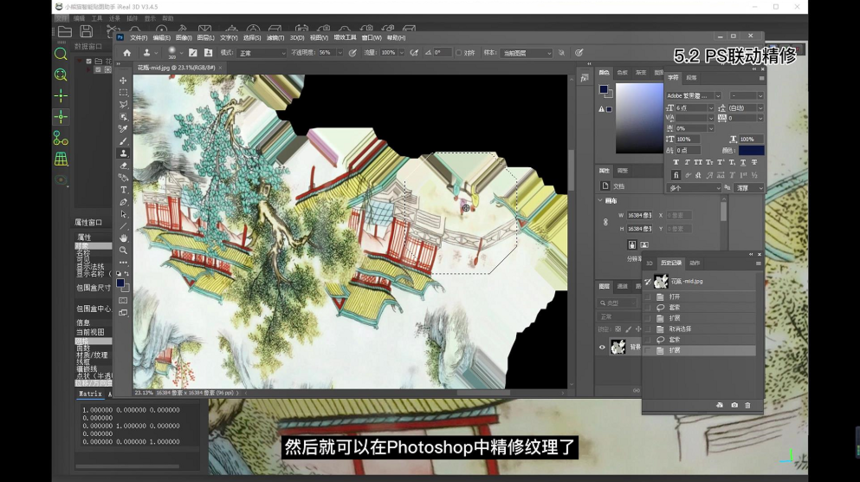
Task: Click the foreground color swatch in Color panel
Action: pos(603,89)
